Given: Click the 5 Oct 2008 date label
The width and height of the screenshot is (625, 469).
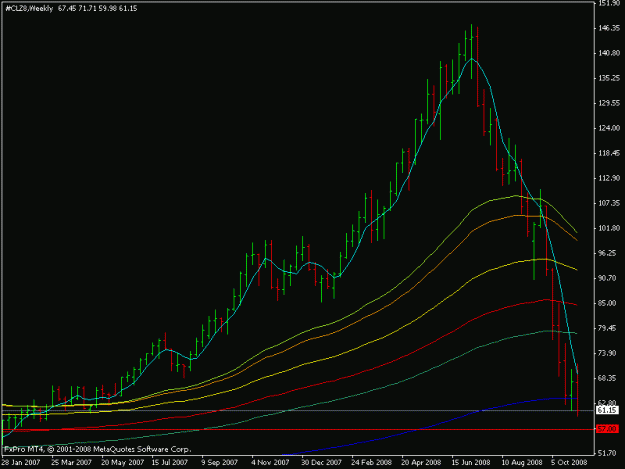Looking at the screenshot, I should (569, 463).
